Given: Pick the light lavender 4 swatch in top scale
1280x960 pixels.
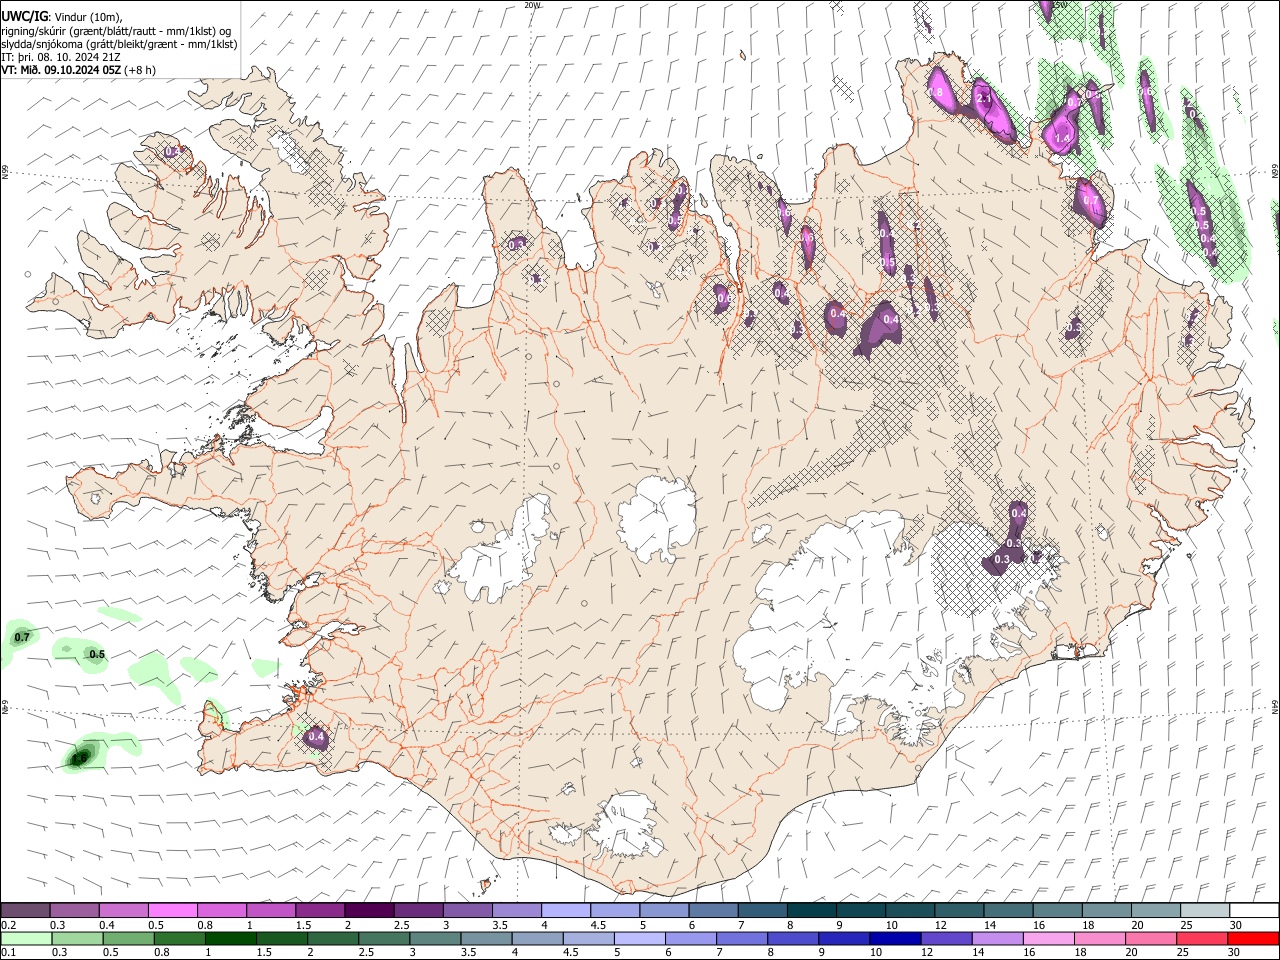Looking at the screenshot, I should (x=564, y=910).
